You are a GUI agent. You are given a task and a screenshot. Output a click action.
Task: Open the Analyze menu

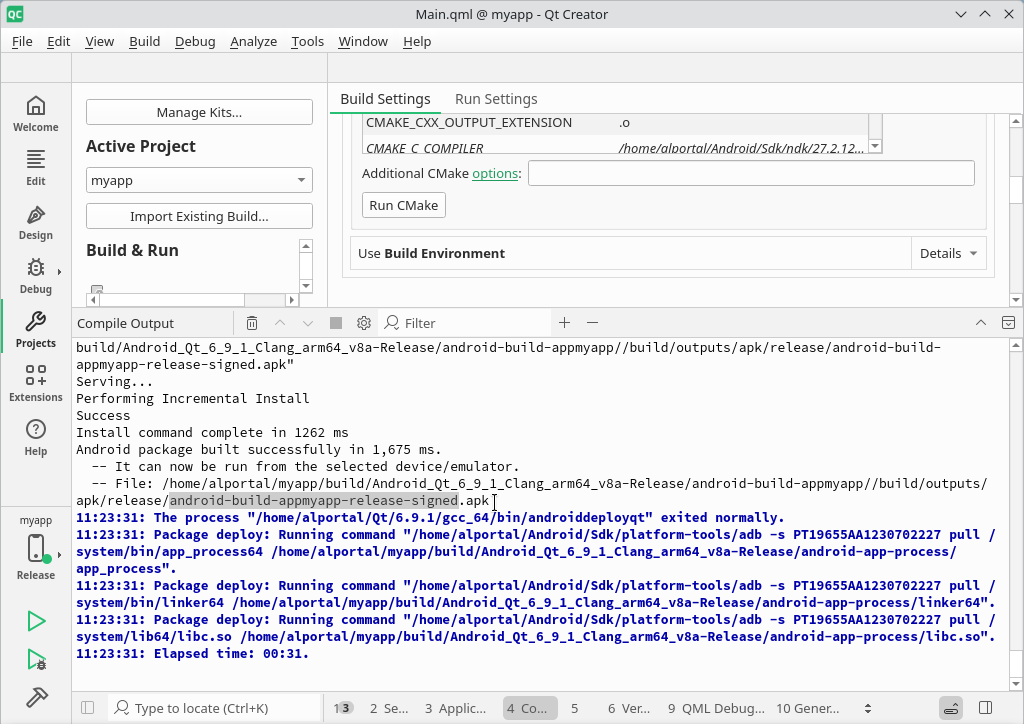(253, 41)
